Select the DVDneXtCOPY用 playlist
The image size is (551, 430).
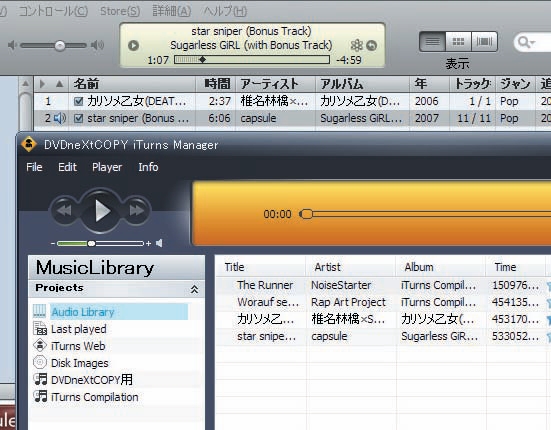click(92, 380)
